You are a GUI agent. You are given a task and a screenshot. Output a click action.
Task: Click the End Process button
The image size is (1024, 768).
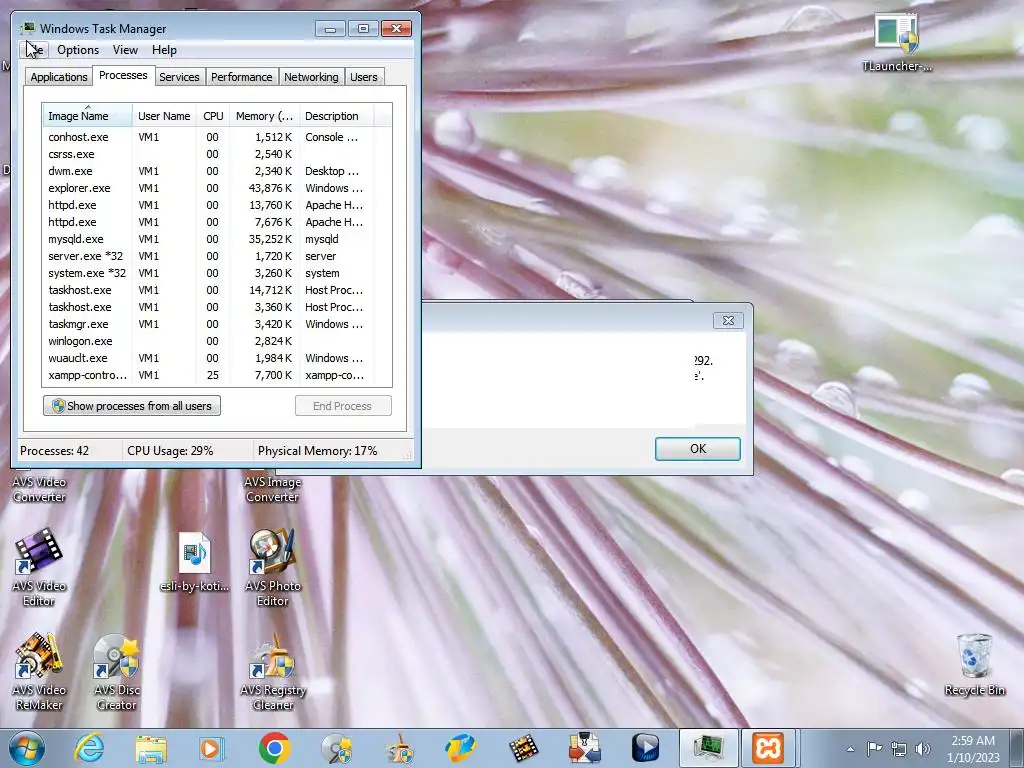(342, 406)
